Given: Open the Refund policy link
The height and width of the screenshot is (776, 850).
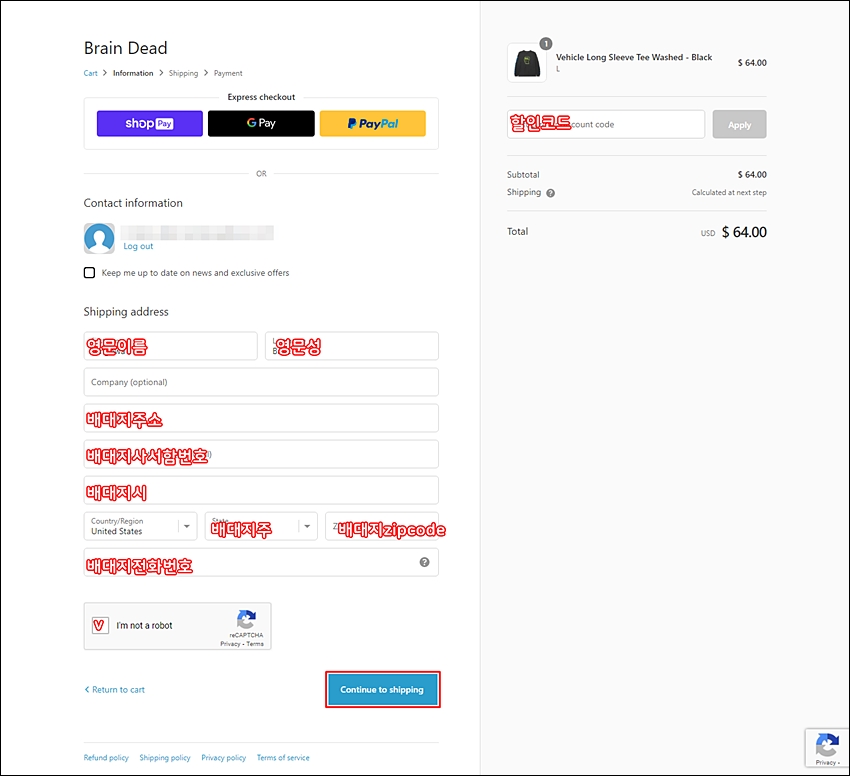Looking at the screenshot, I should pos(106,758).
